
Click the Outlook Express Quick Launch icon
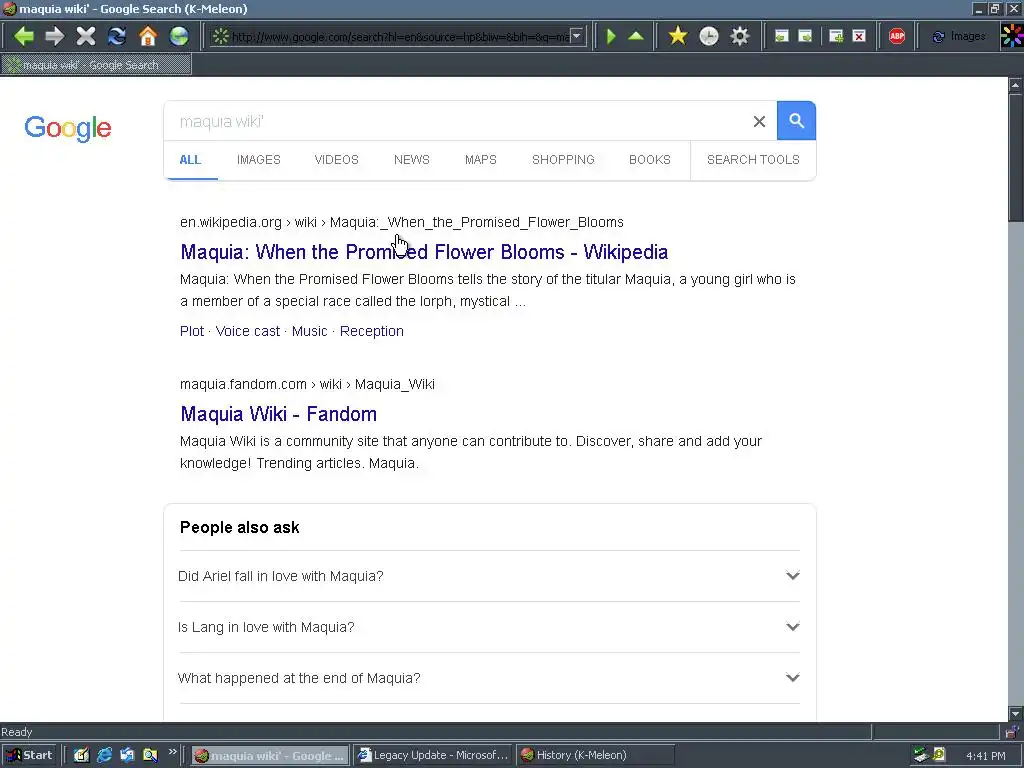(127, 756)
